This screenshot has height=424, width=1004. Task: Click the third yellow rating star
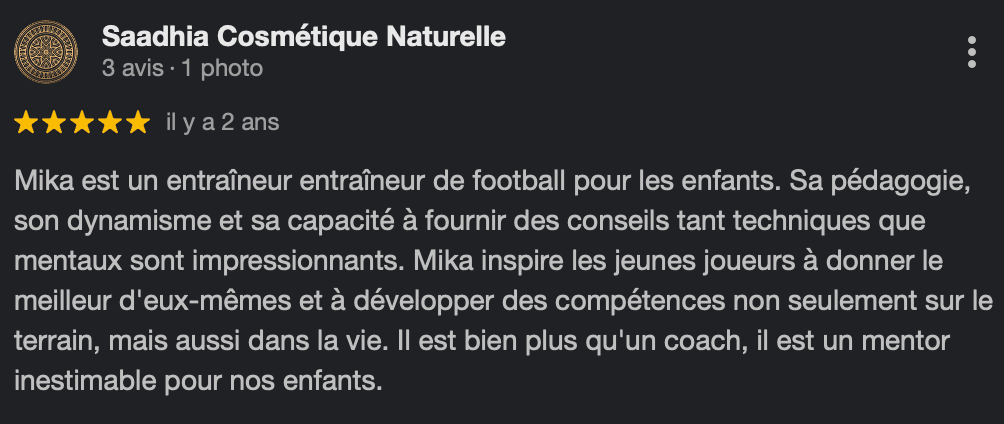pyautogui.click(x=82, y=123)
